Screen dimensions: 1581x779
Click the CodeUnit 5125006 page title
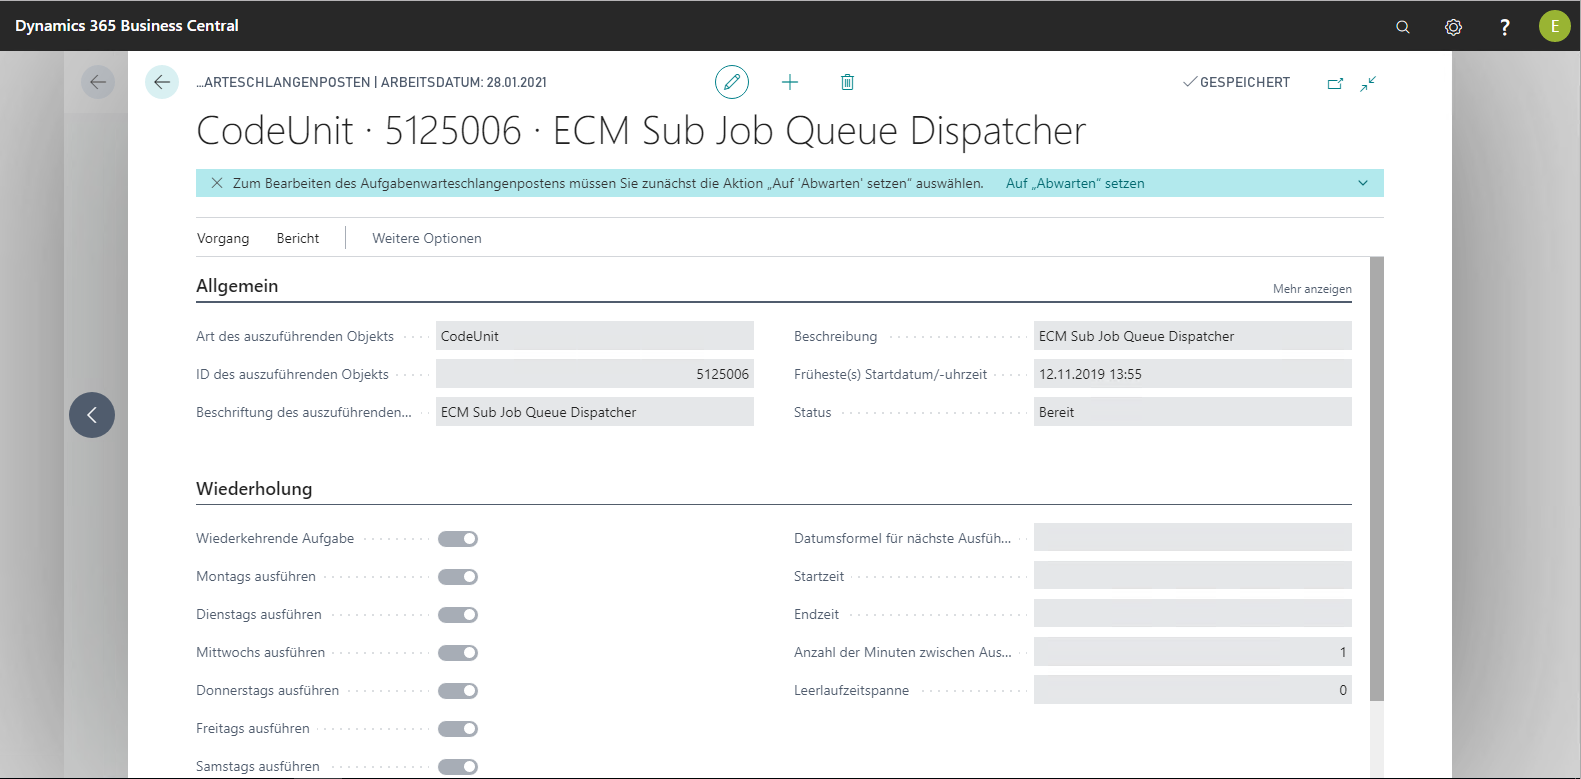pyautogui.click(x=641, y=131)
